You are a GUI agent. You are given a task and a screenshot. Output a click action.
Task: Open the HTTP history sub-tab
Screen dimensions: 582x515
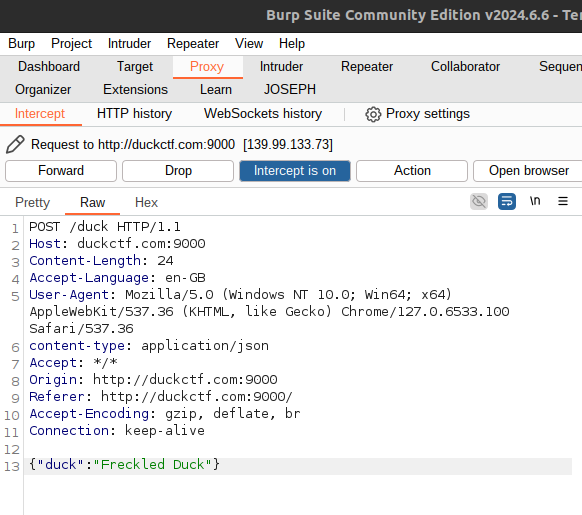point(134,114)
